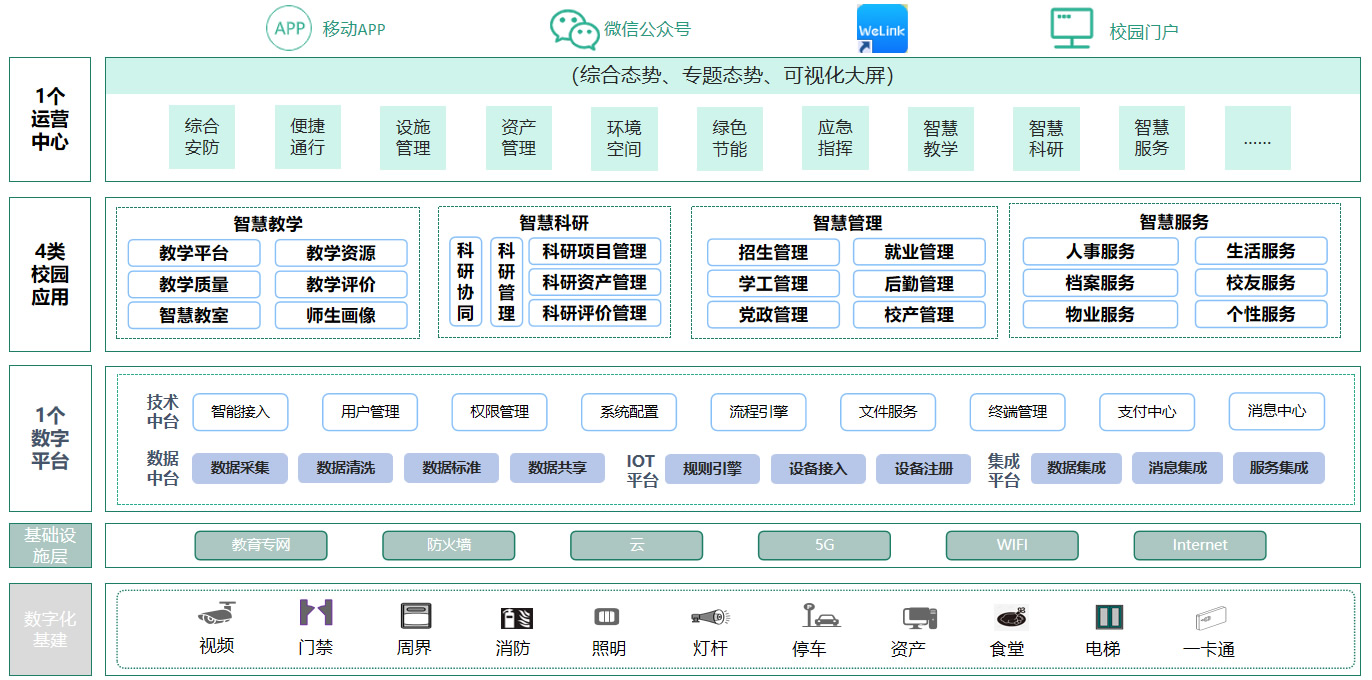This screenshot has width=1372, height=680.
Task: Open the 综合安防 tile
Action: pyautogui.click(x=202, y=137)
